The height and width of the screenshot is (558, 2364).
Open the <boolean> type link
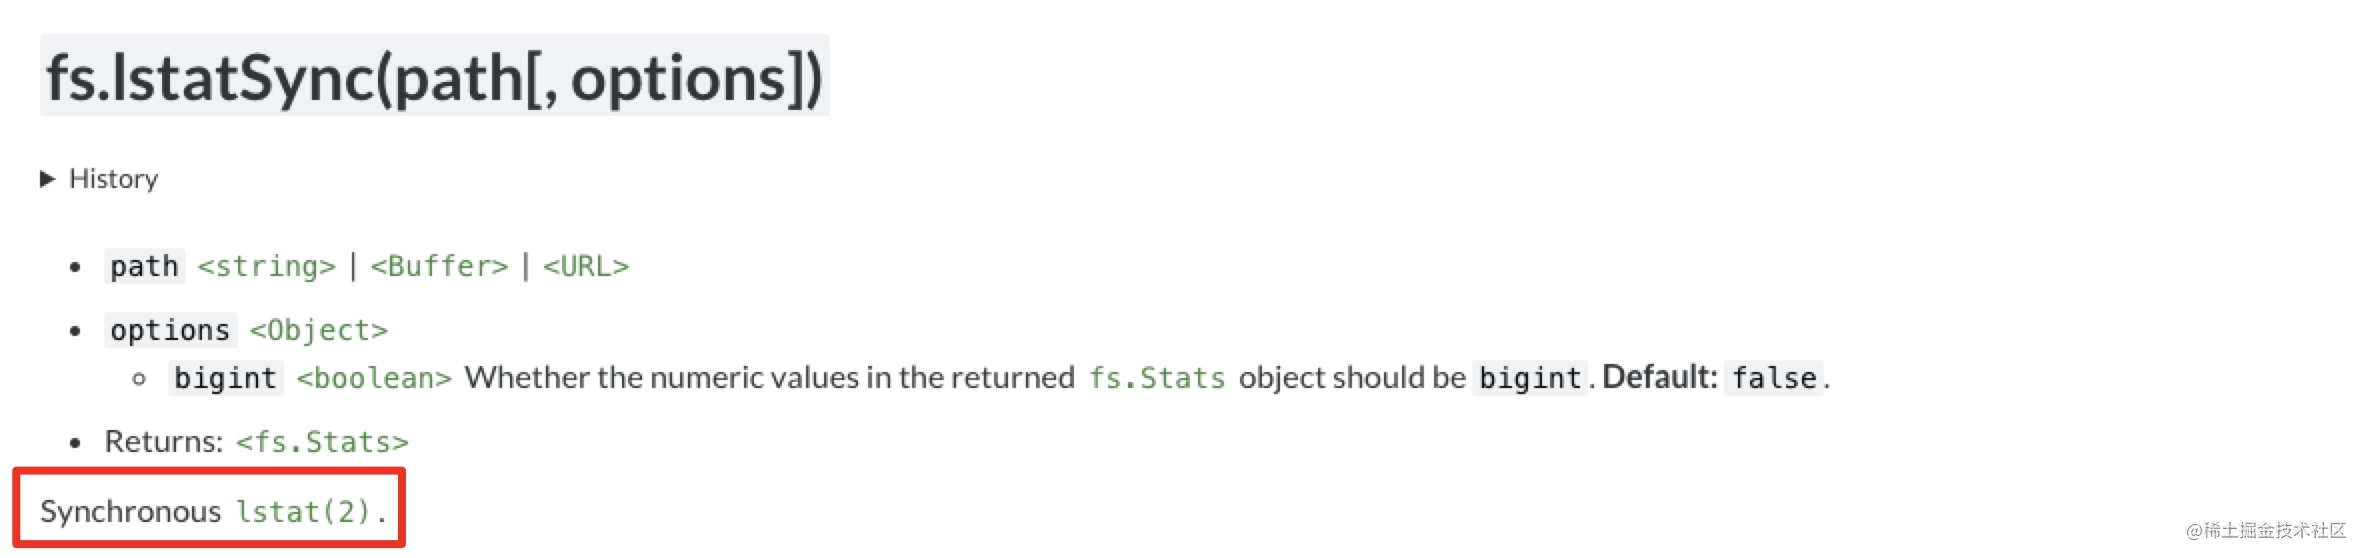click(x=374, y=378)
